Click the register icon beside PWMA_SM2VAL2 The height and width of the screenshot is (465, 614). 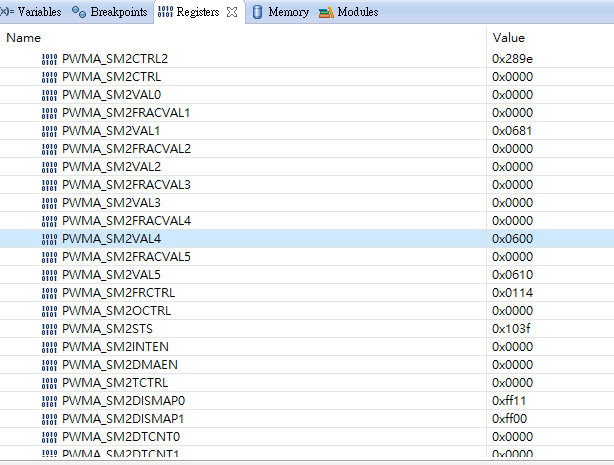coord(49,167)
